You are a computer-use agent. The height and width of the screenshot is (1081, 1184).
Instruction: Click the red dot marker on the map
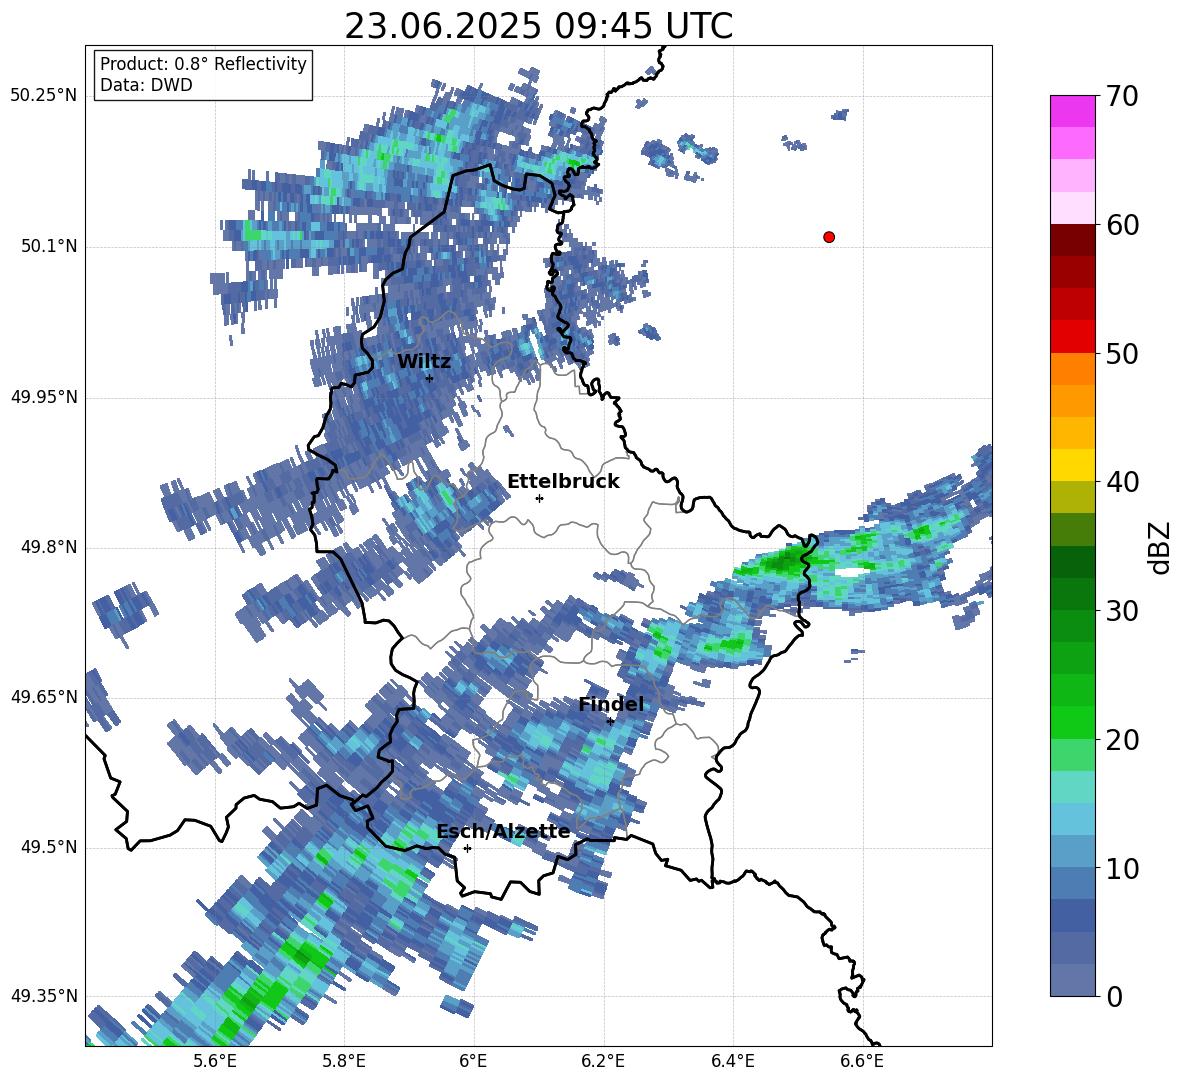point(828,237)
